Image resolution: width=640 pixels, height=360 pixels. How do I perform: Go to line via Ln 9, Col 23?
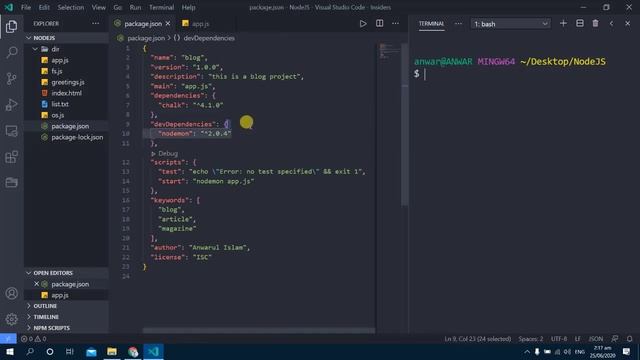[478, 339]
